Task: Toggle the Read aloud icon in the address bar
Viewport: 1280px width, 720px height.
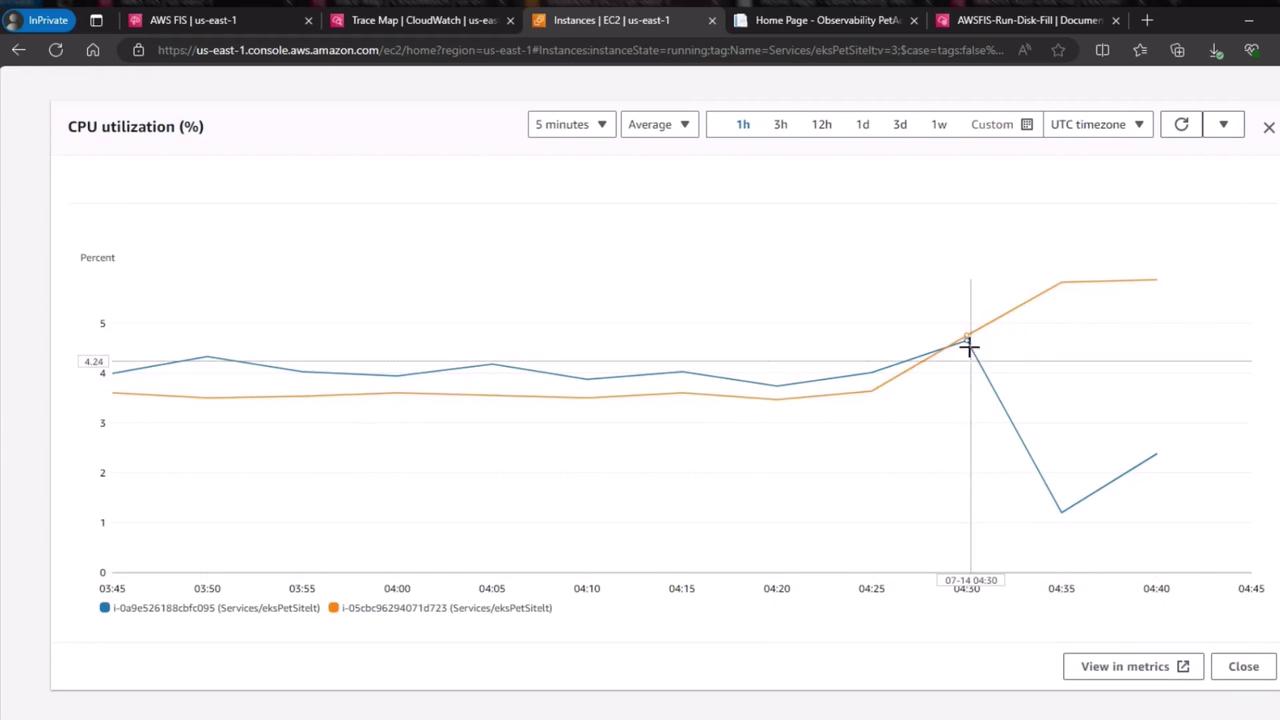Action: (x=1025, y=50)
